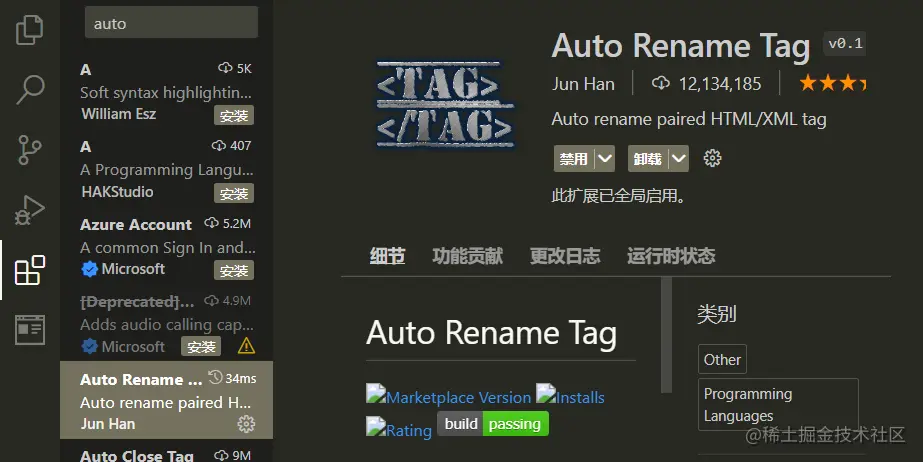Open the Source Control view icon
Image resolution: width=923 pixels, height=462 pixels.
tap(29, 150)
